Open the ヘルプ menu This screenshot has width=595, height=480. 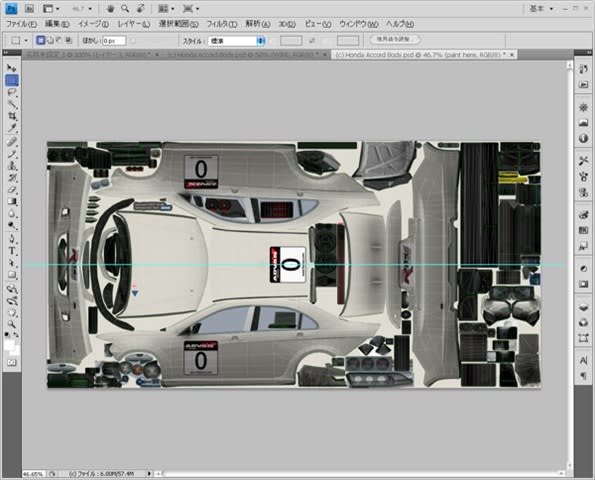(400, 24)
